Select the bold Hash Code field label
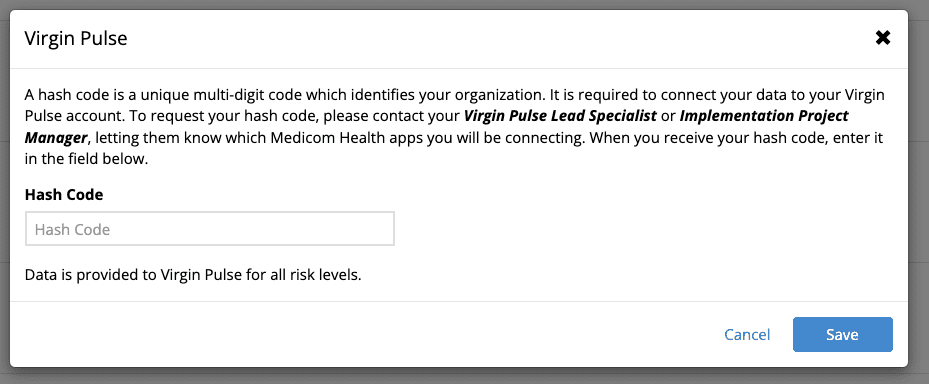The height and width of the screenshot is (384, 929). [64, 194]
